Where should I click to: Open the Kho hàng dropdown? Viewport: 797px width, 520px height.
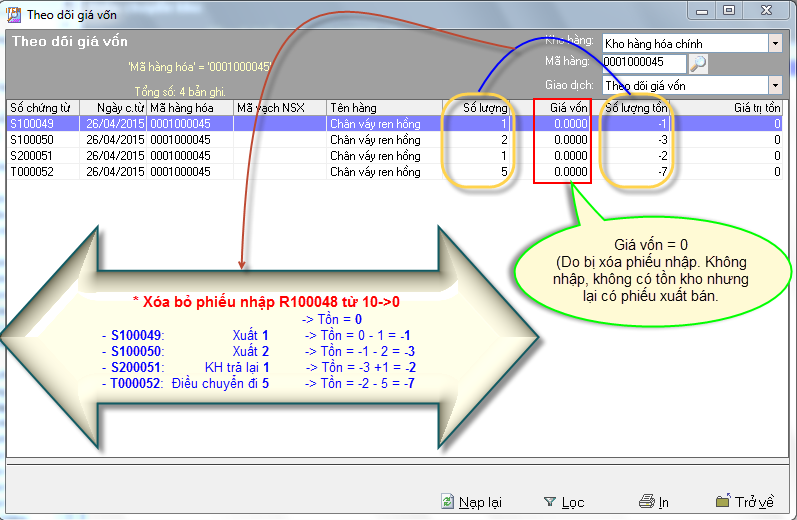[775, 44]
